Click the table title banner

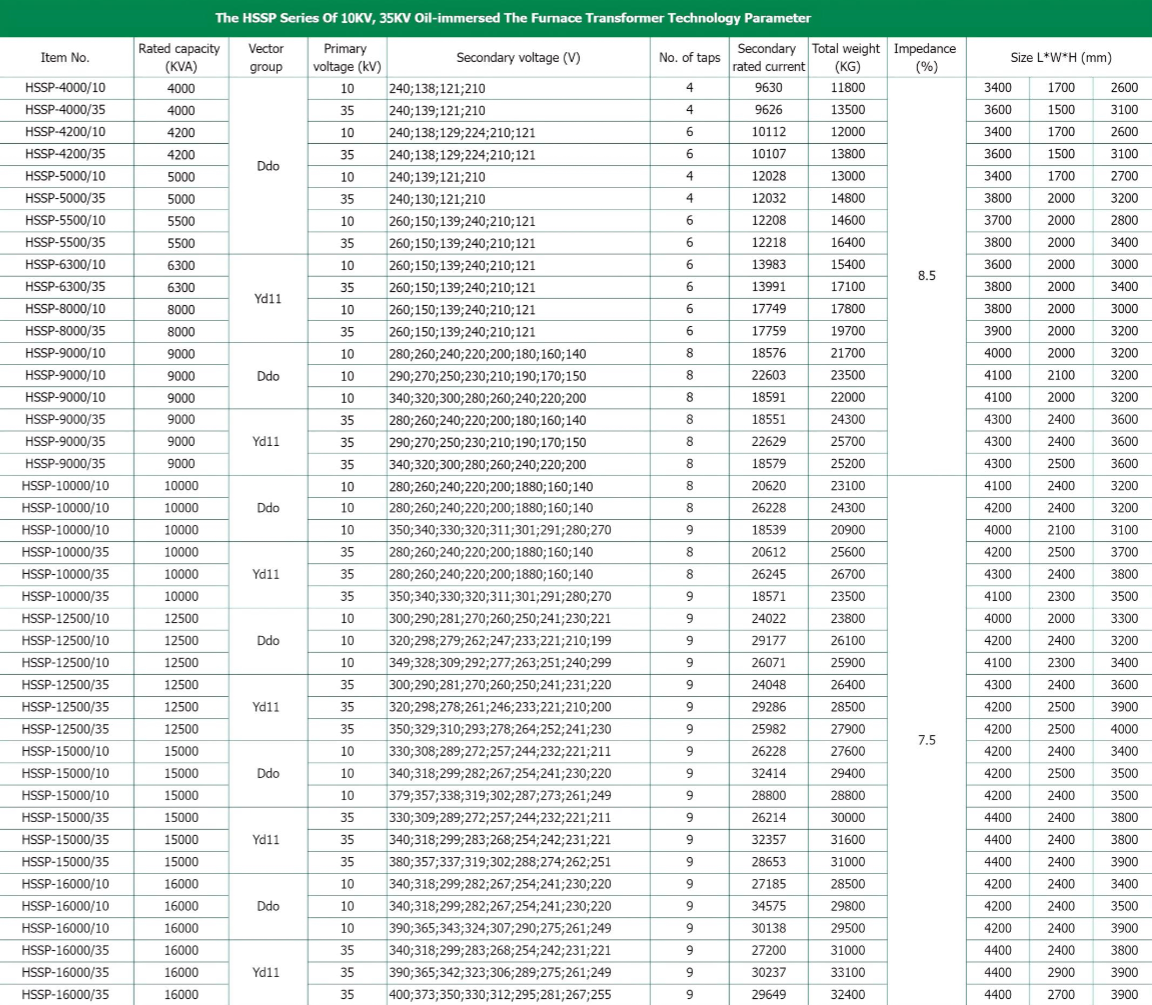[576, 18]
